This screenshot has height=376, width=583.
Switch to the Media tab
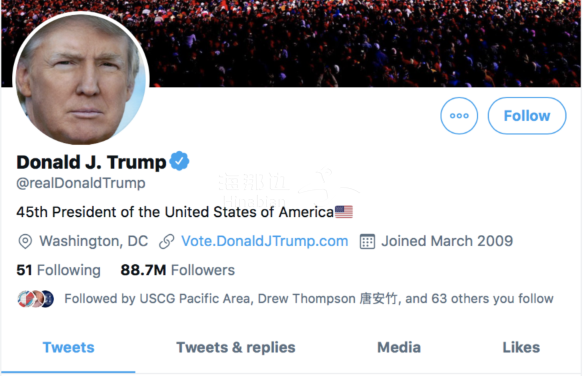(399, 347)
